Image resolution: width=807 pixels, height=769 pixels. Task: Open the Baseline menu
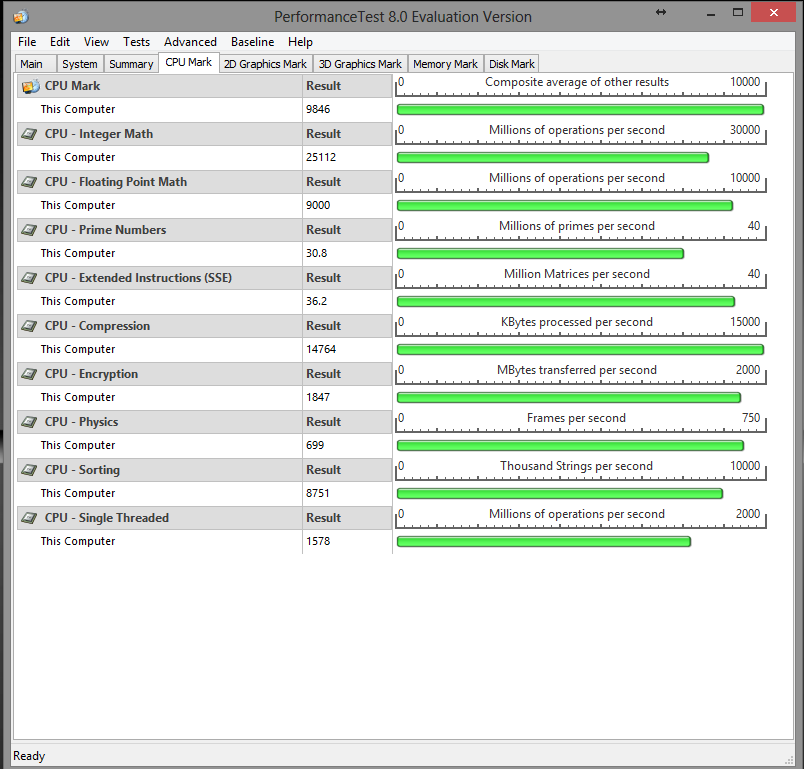(x=252, y=42)
